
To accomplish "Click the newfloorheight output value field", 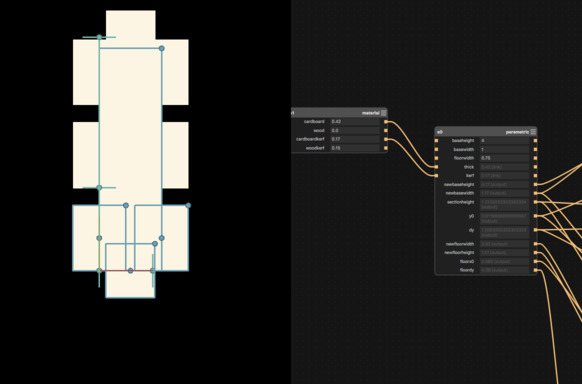I will tap(504, 253).
